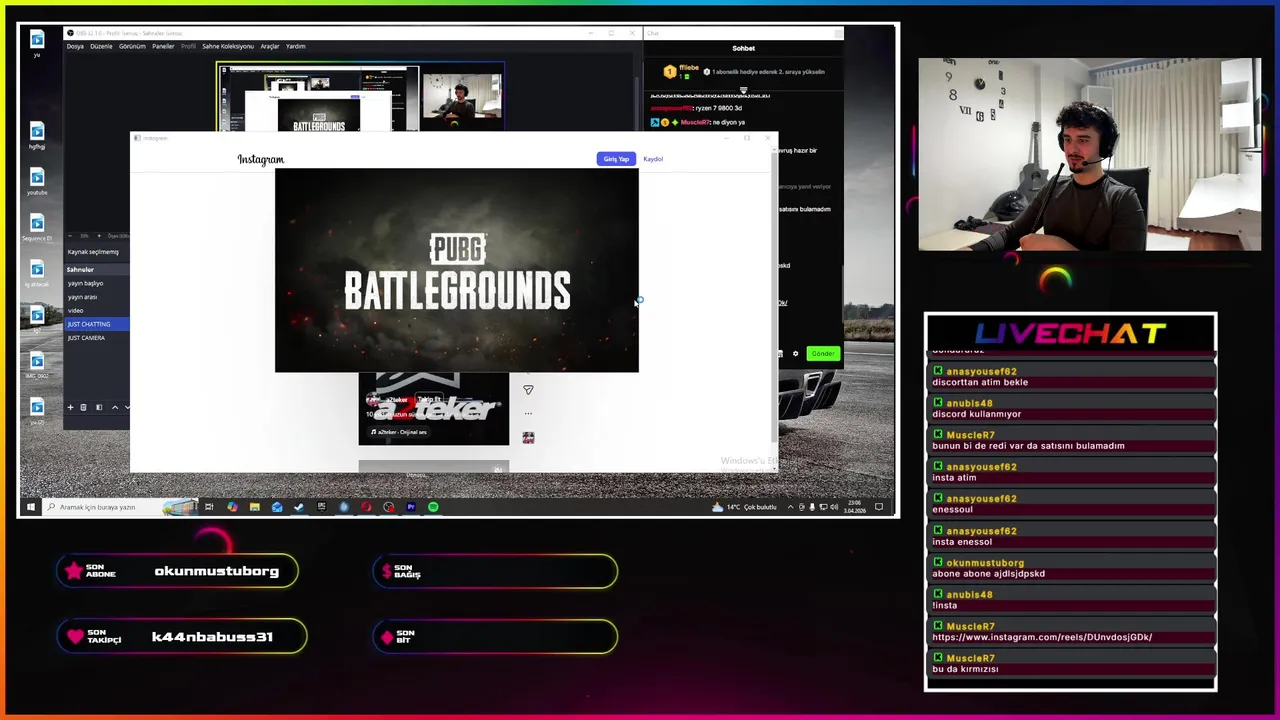Click the webcam source in OBS preview

(461, 98)
